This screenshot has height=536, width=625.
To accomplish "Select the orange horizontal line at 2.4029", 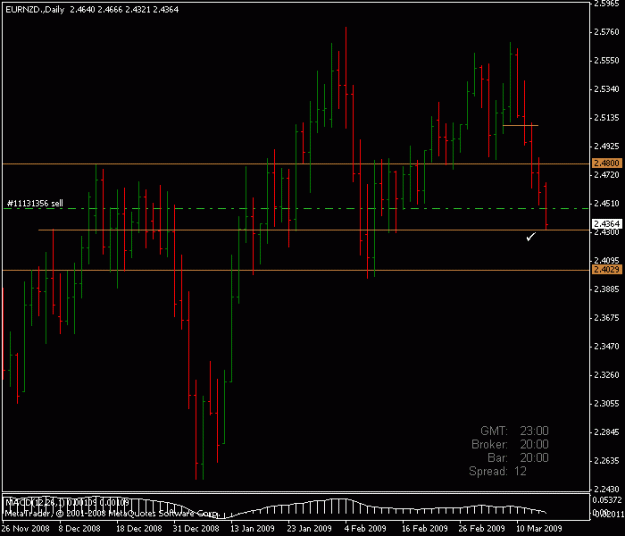I will point(296,270).
